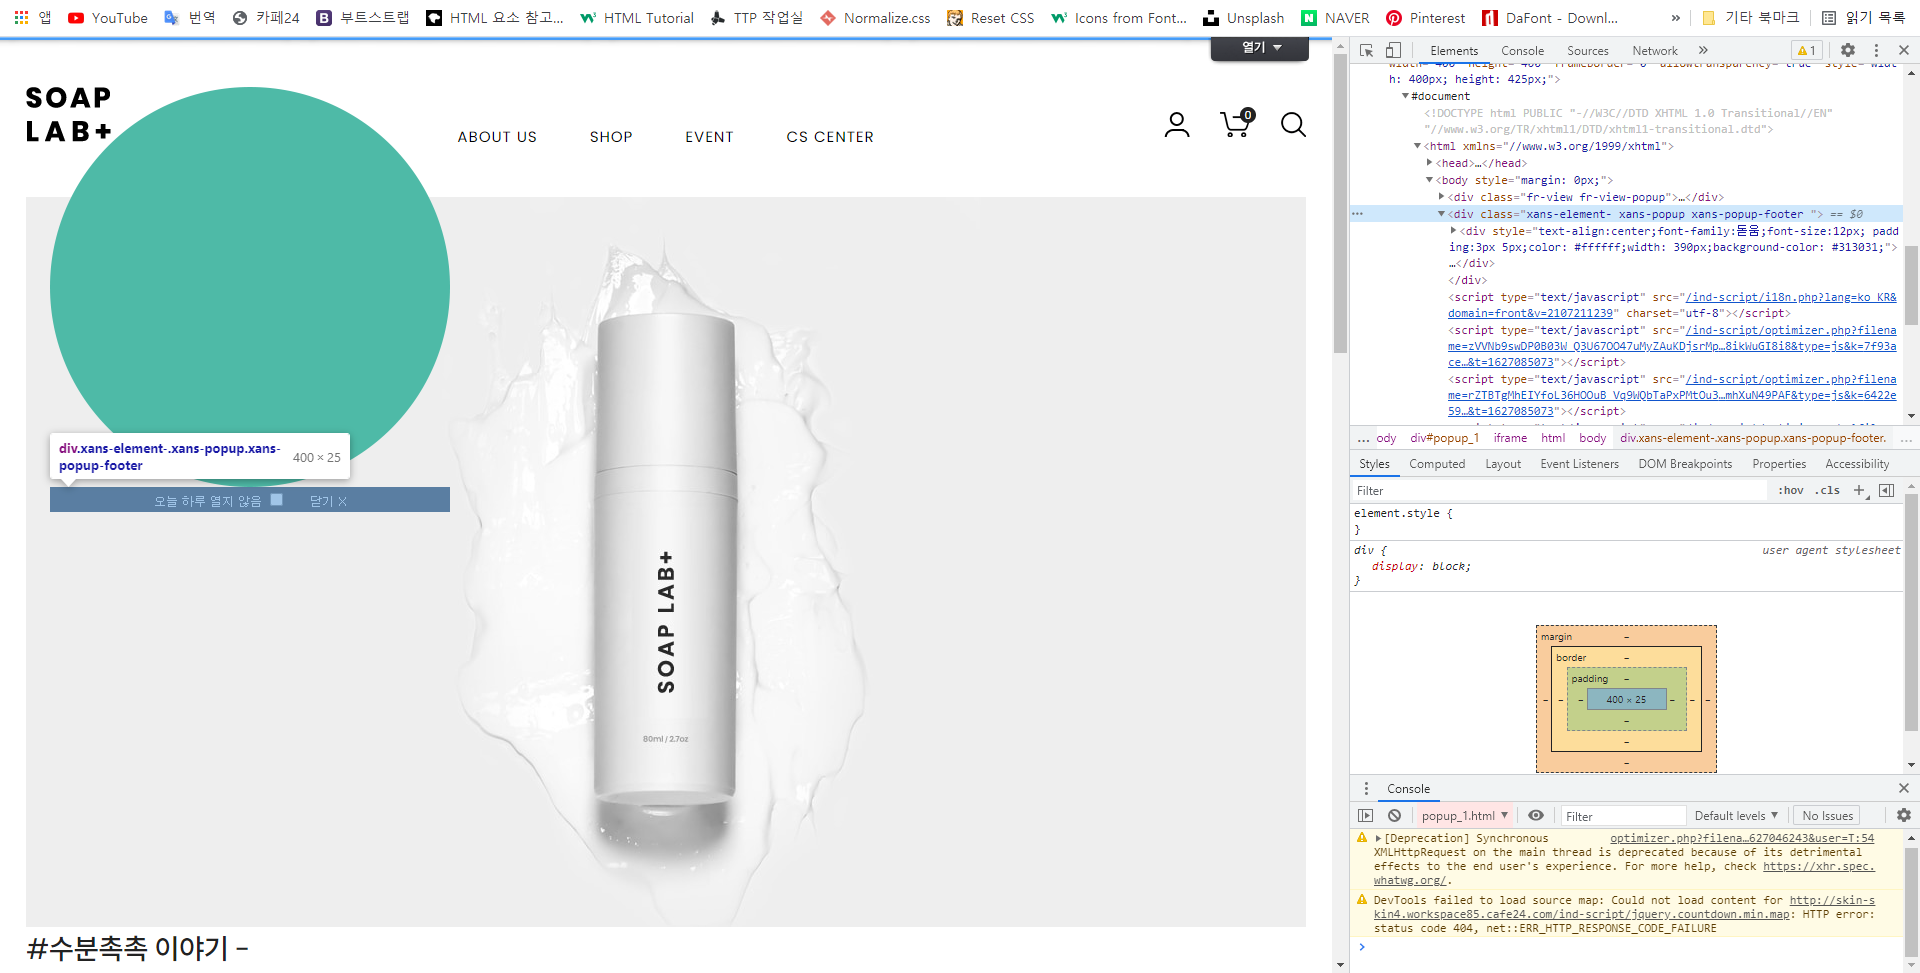Open the Normalize.css bookmark

tap(875, 18)
